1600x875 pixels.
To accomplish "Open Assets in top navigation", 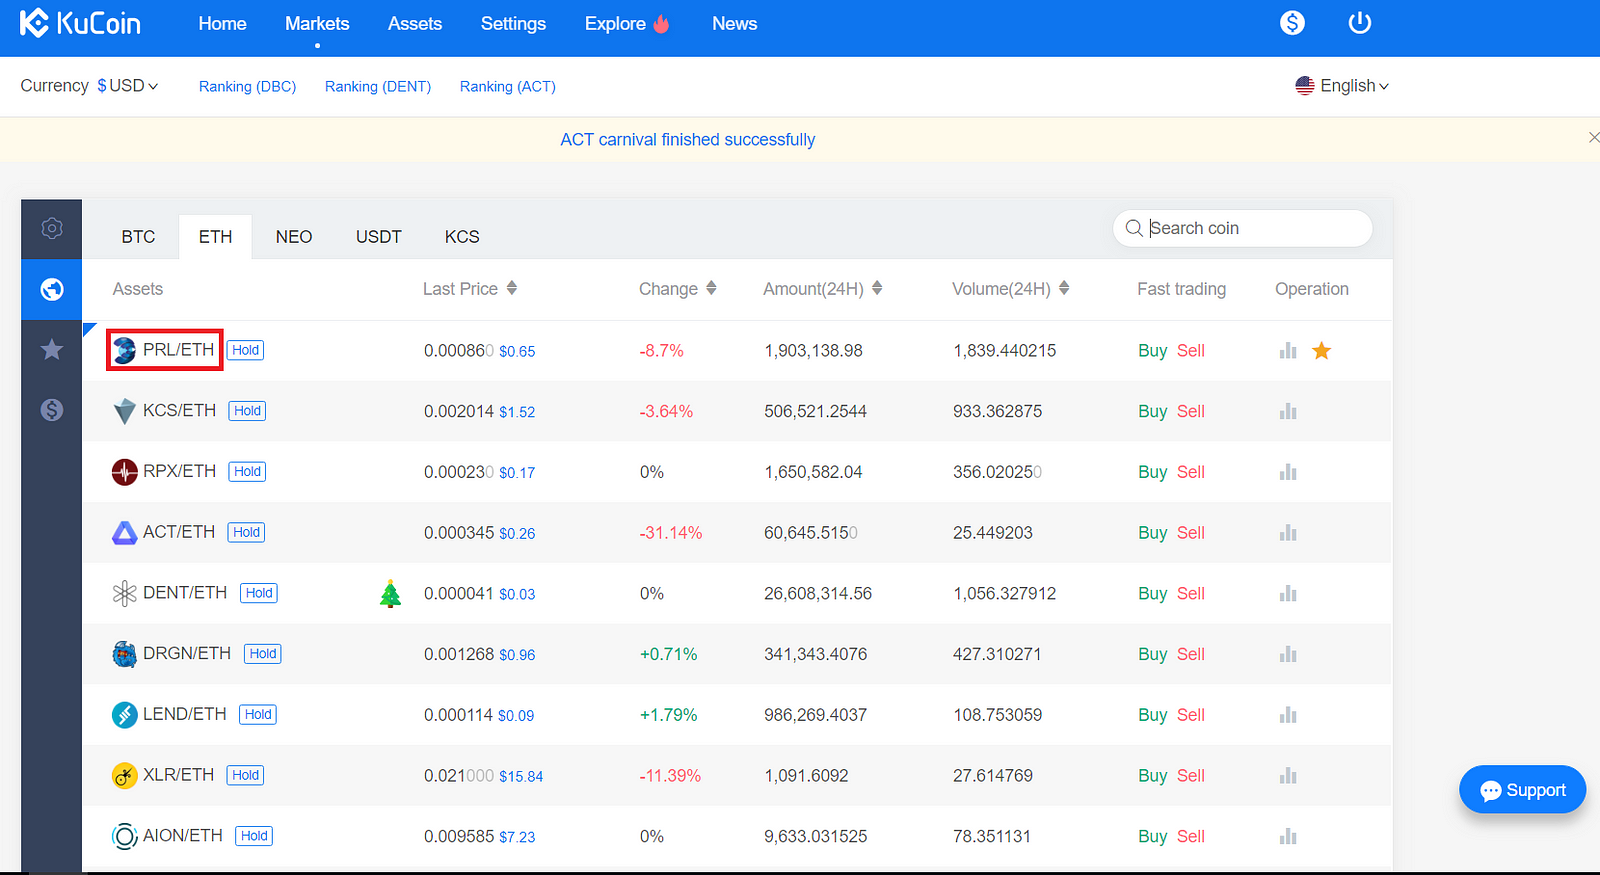I will pos(415,23).
